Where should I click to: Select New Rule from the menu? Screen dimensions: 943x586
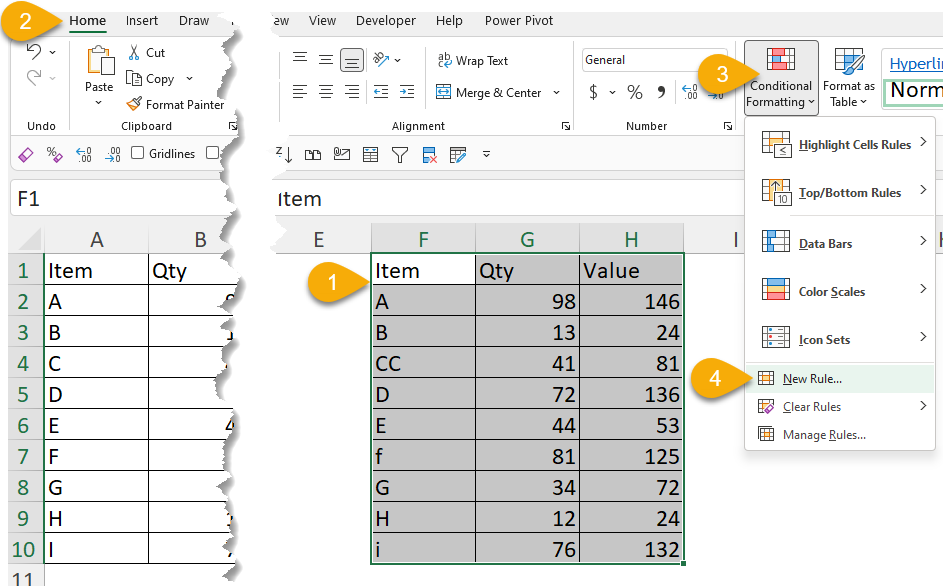pos(812,379)
